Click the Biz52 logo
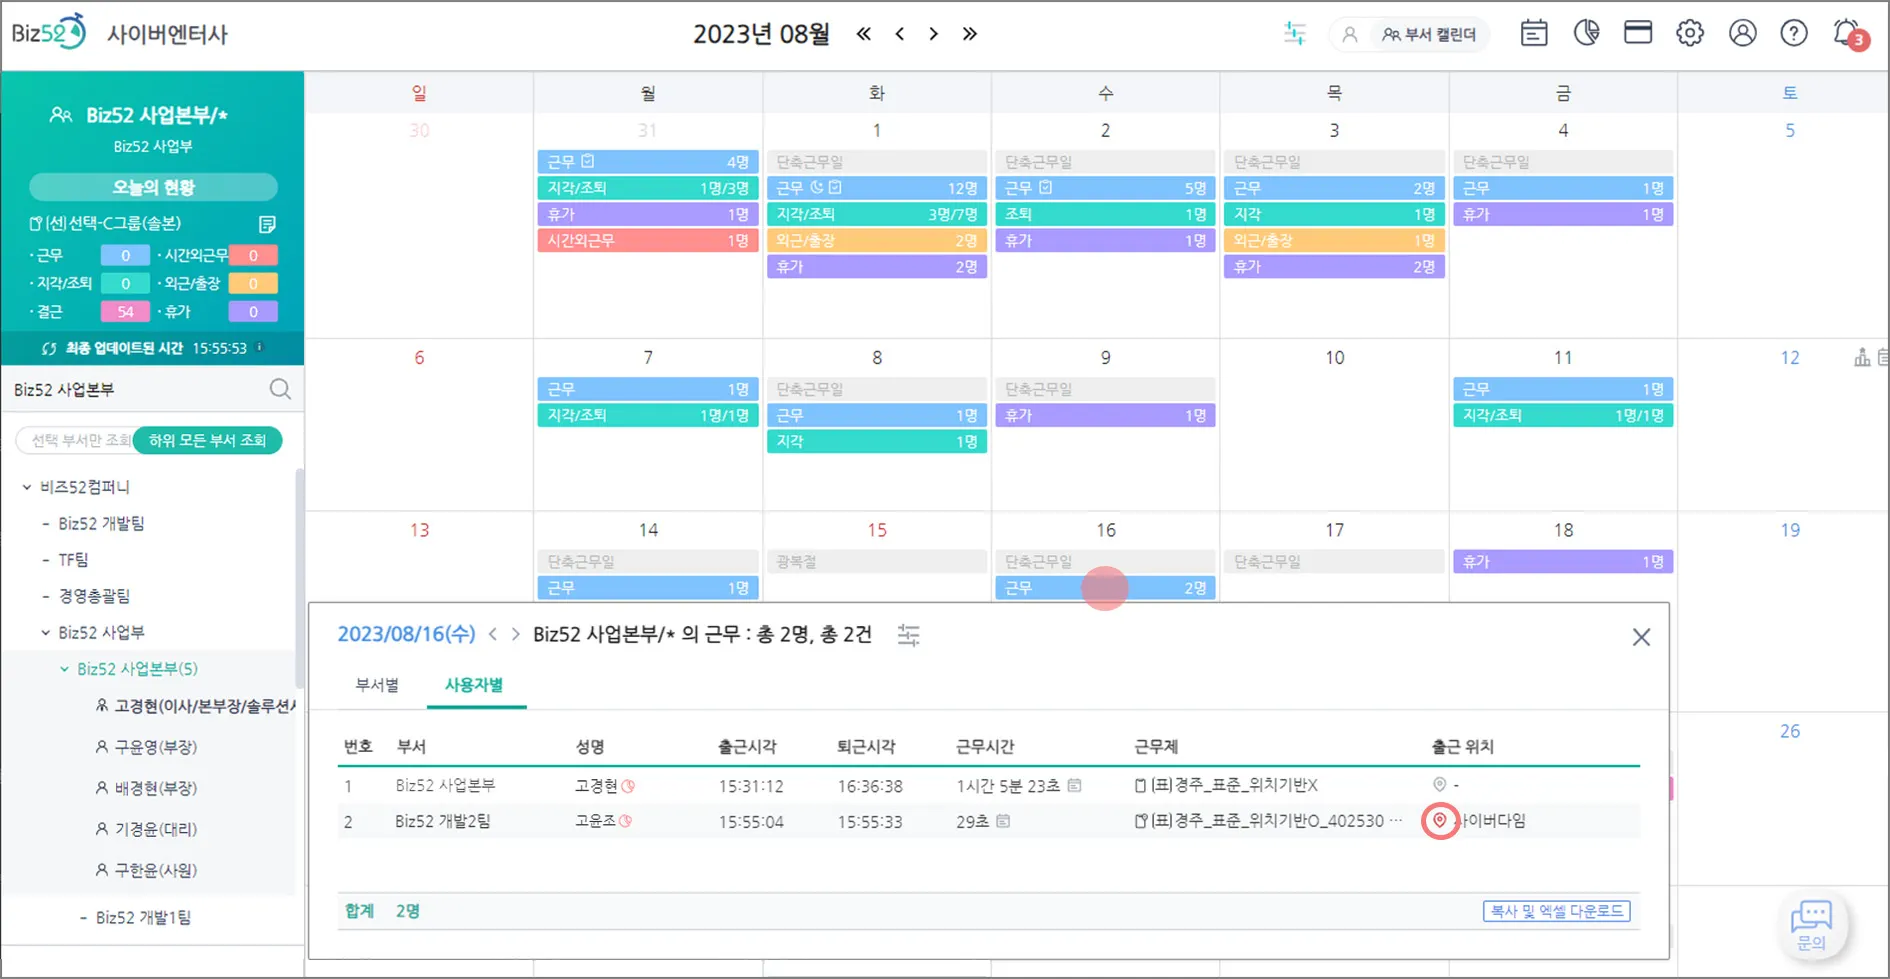This screenshot has width=1890, height=979. point(48,33)
